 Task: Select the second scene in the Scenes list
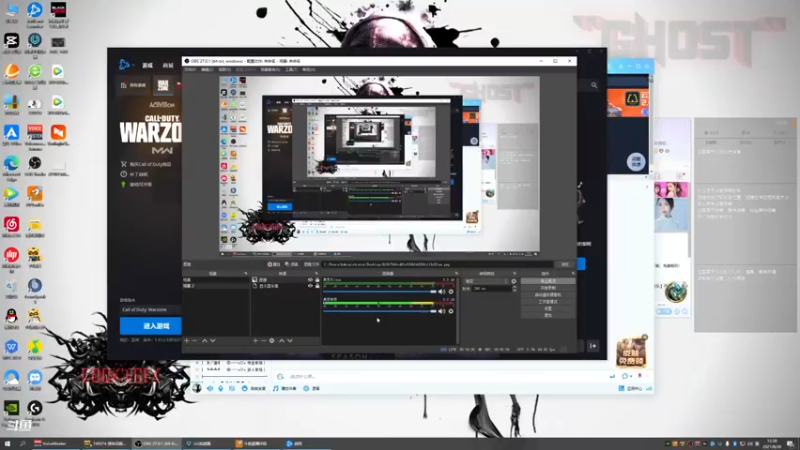215,286
